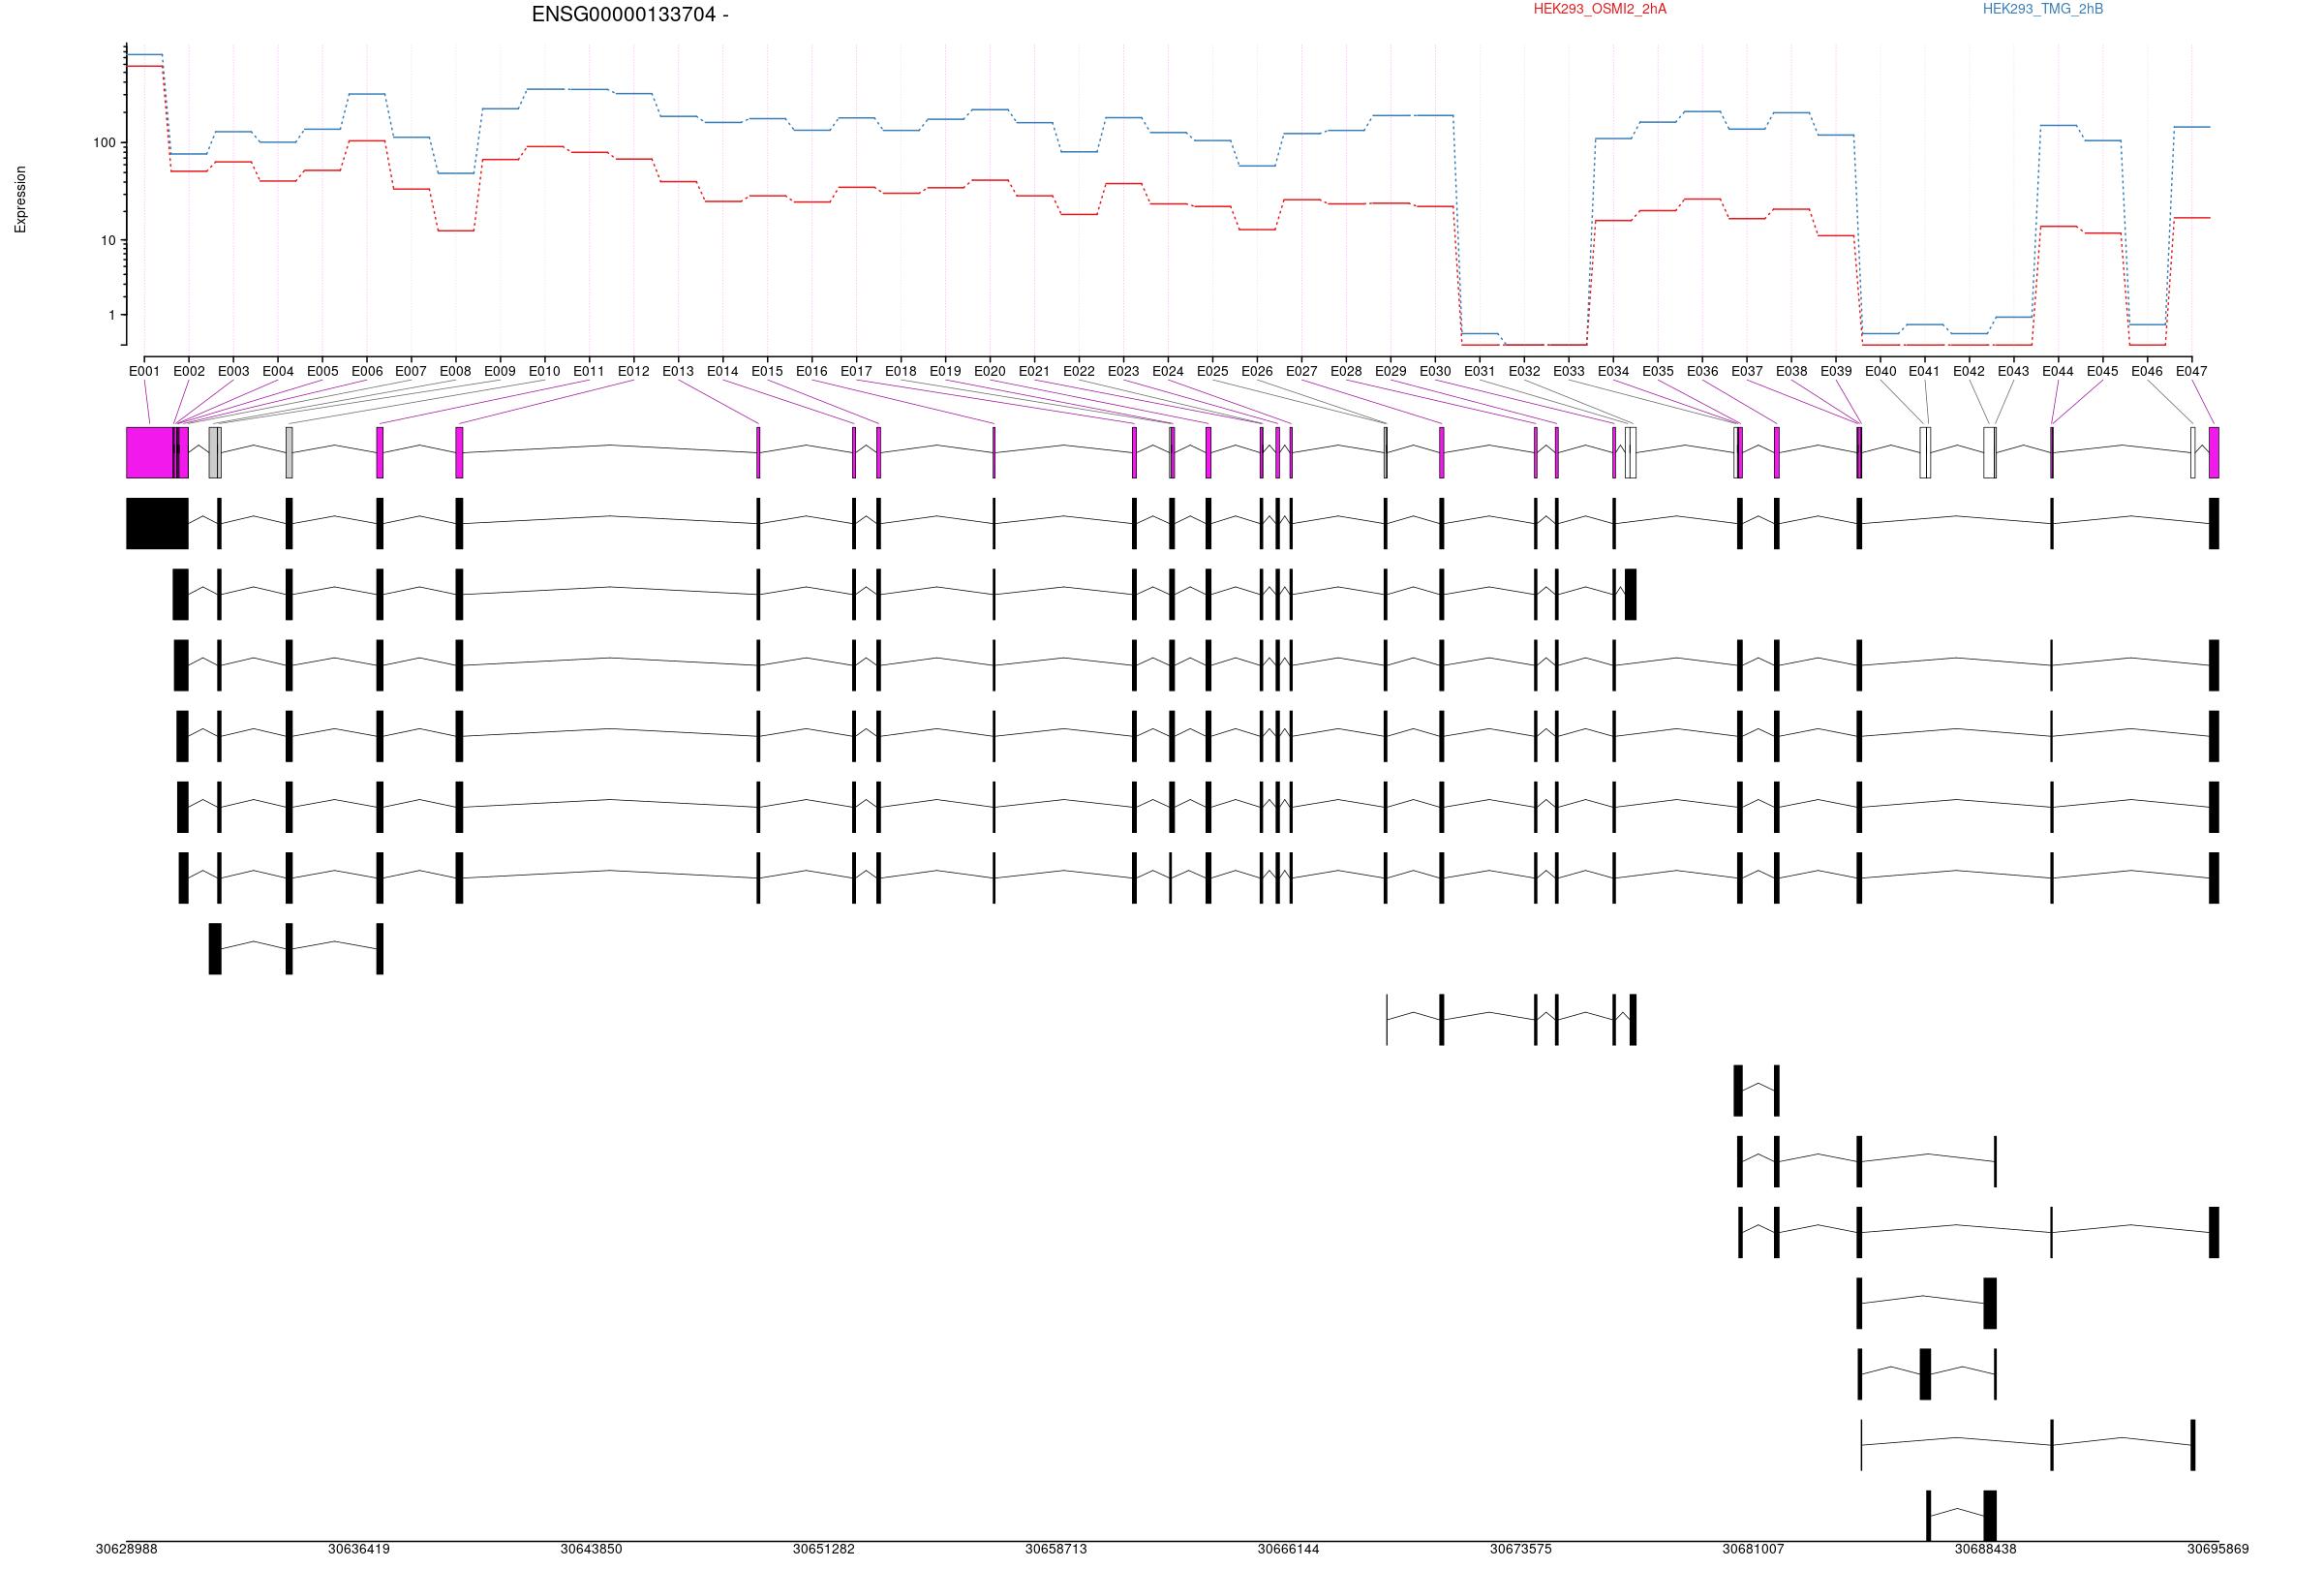Image resolution: width=2324 pixels, height=1569 pixels.
Task: Click exon label E032
Action: (x=1524, y=371)
